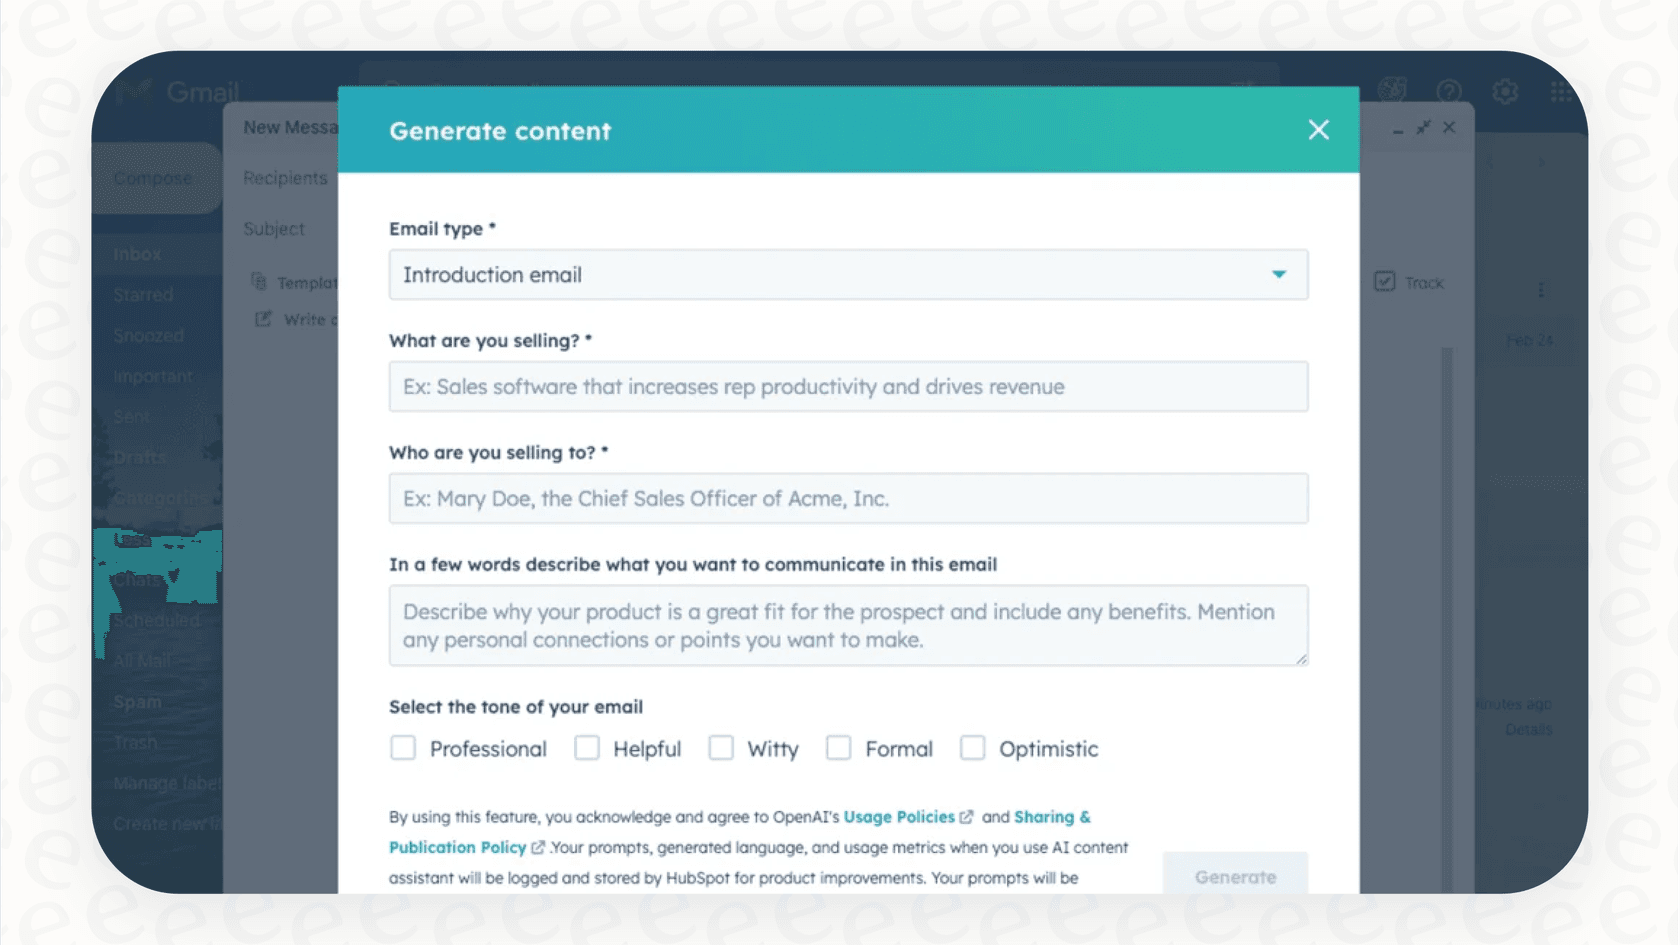1680x945 pixels.
Task: Click the What are you selling input field
Action: pos(848,387)
